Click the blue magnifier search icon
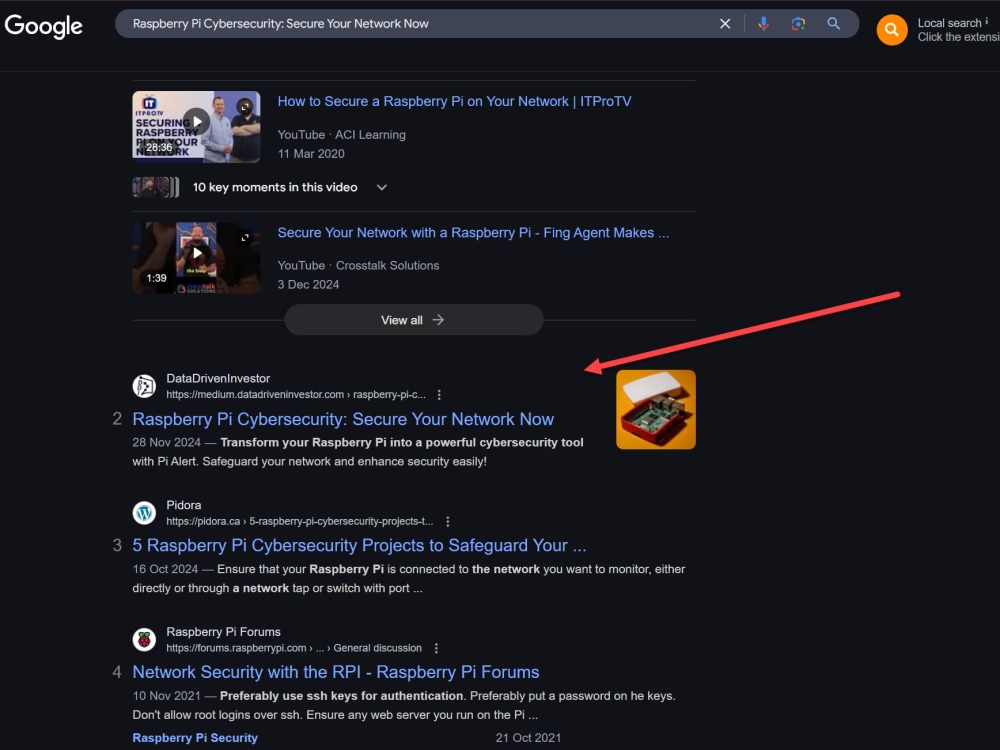Viewport: 1000px width, 750px height. (834, 24)
